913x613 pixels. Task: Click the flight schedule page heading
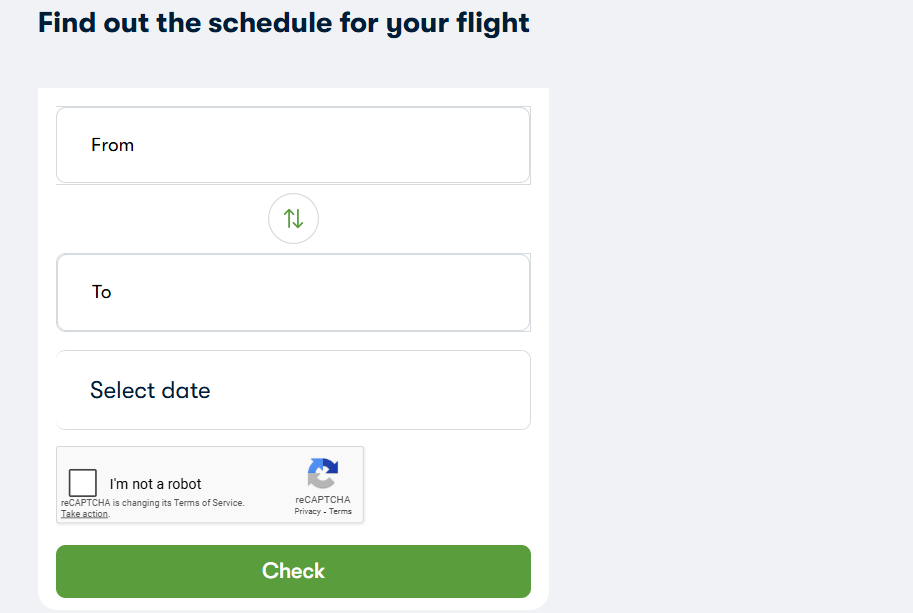point(284,22)
